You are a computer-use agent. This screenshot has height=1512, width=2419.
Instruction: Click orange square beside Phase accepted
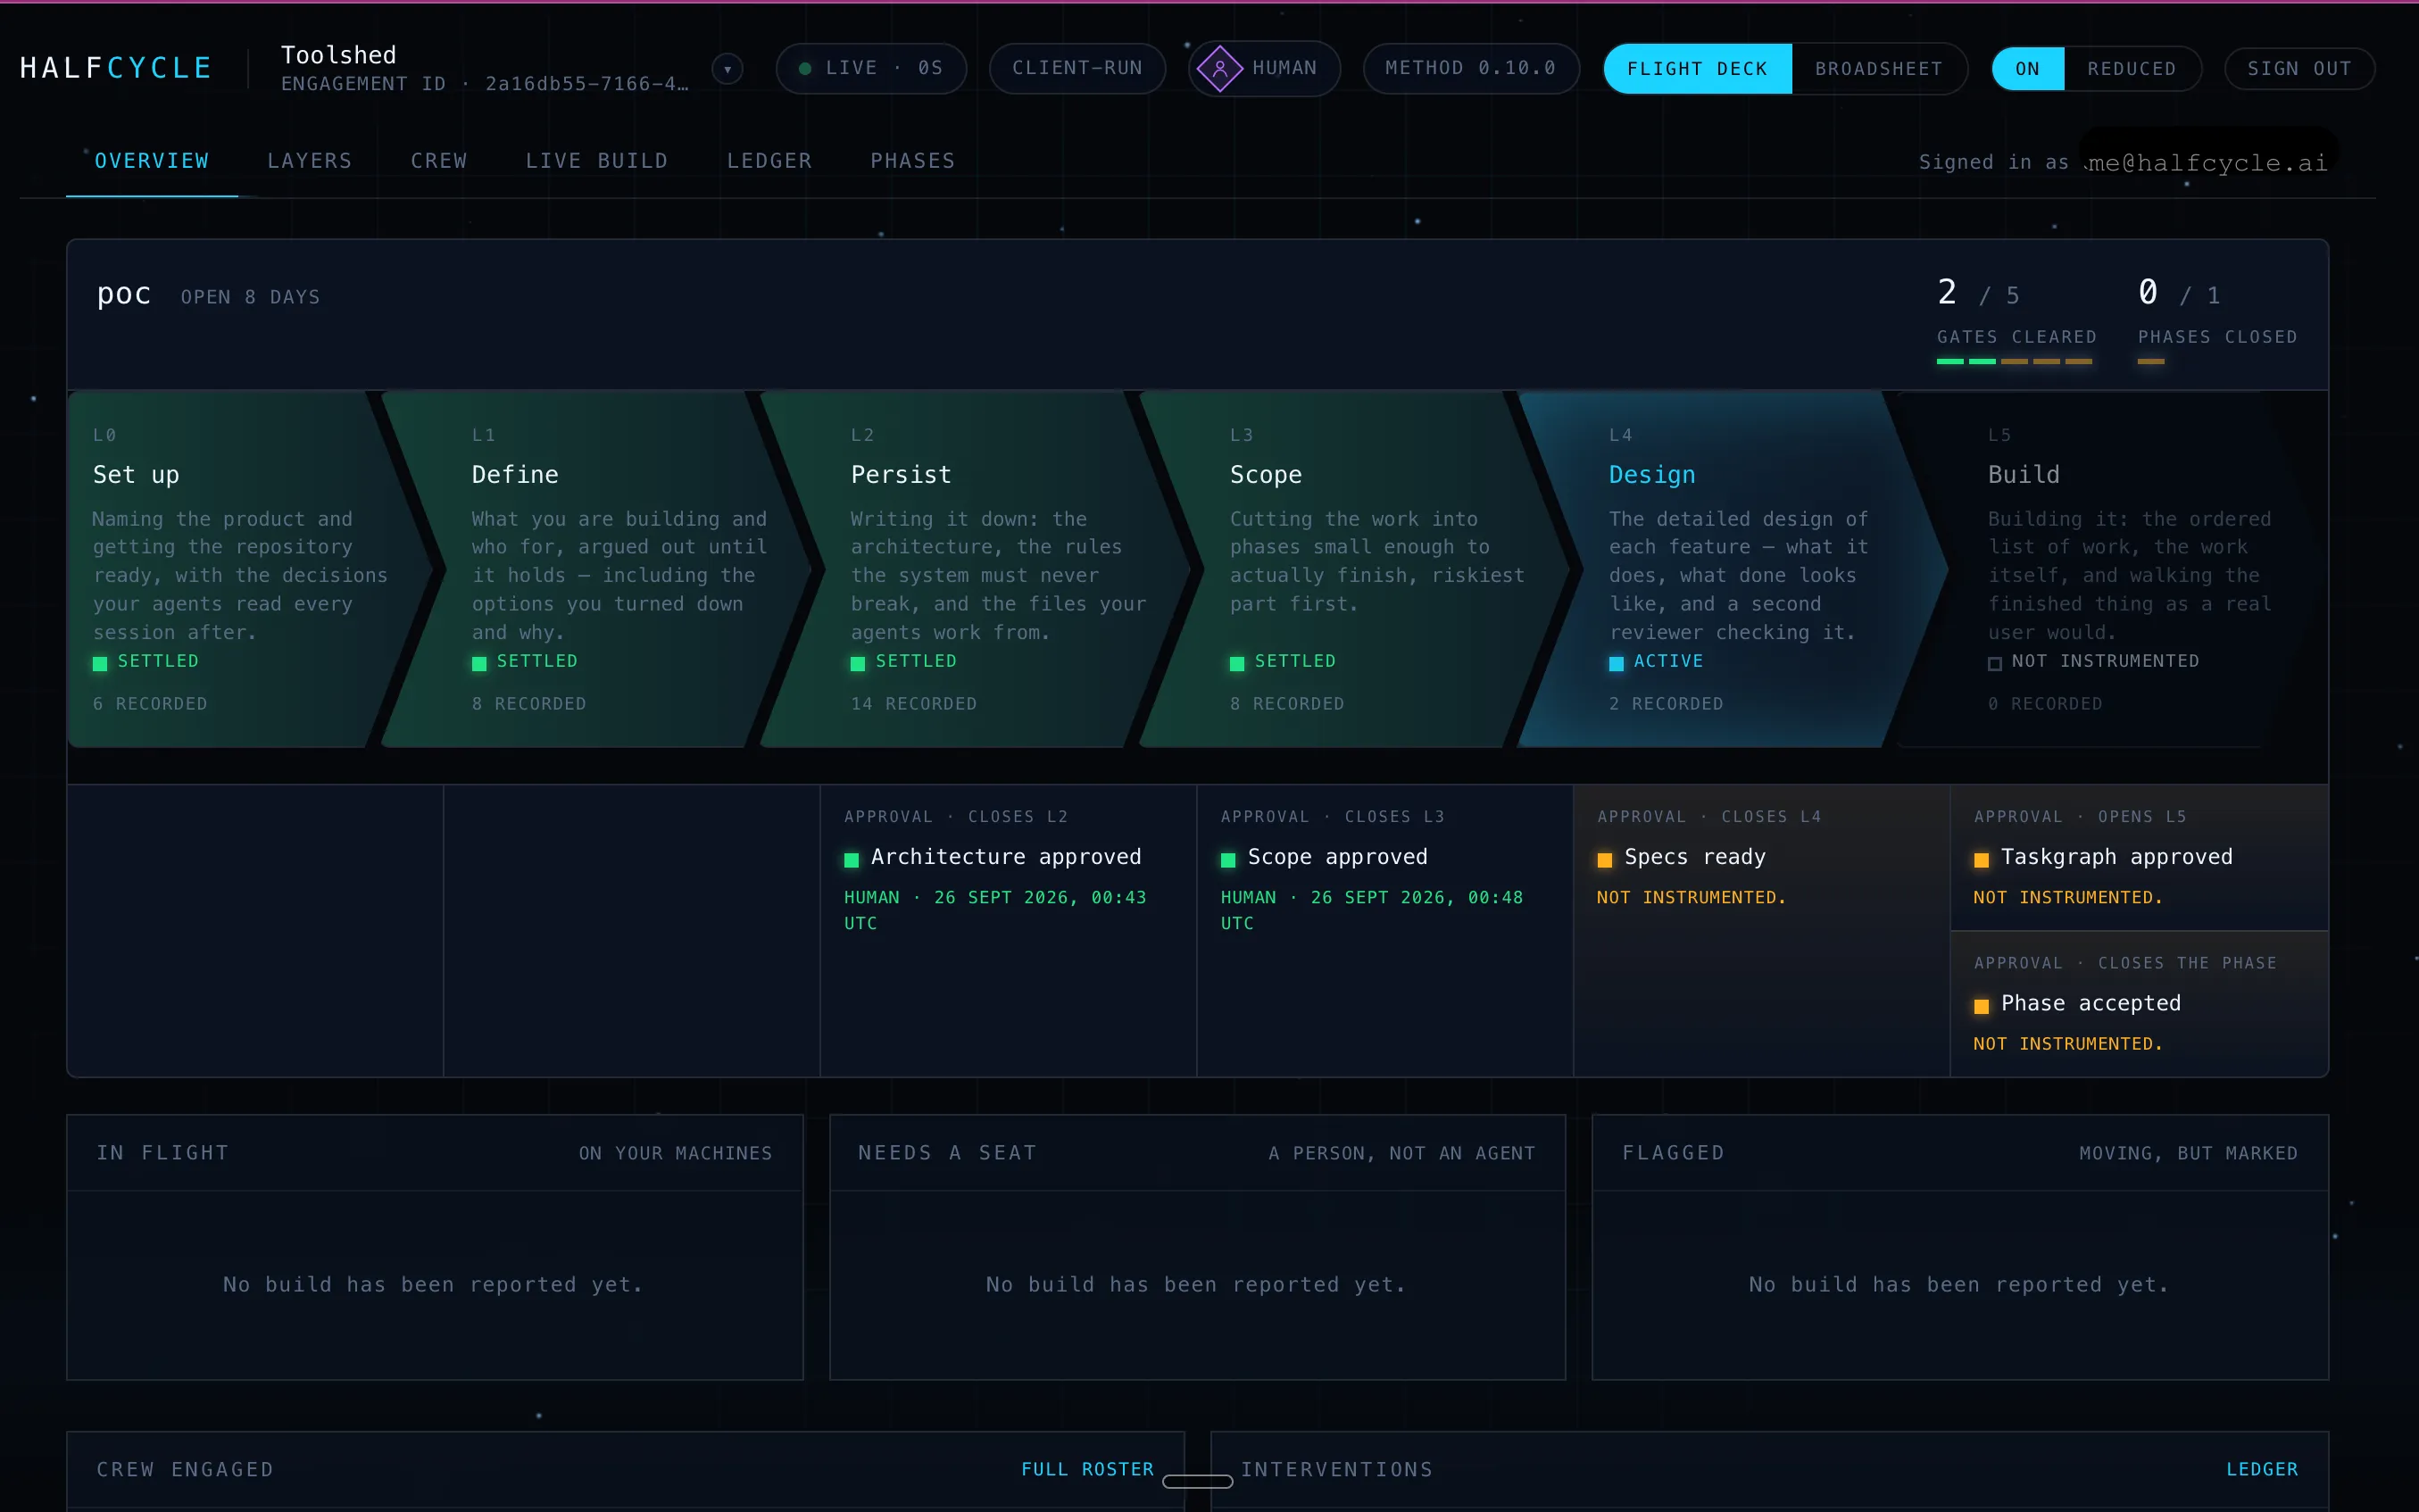1981,1006
